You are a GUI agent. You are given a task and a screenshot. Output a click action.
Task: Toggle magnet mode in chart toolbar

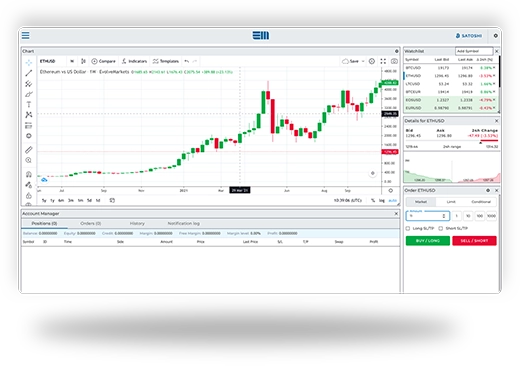(29, 174)
